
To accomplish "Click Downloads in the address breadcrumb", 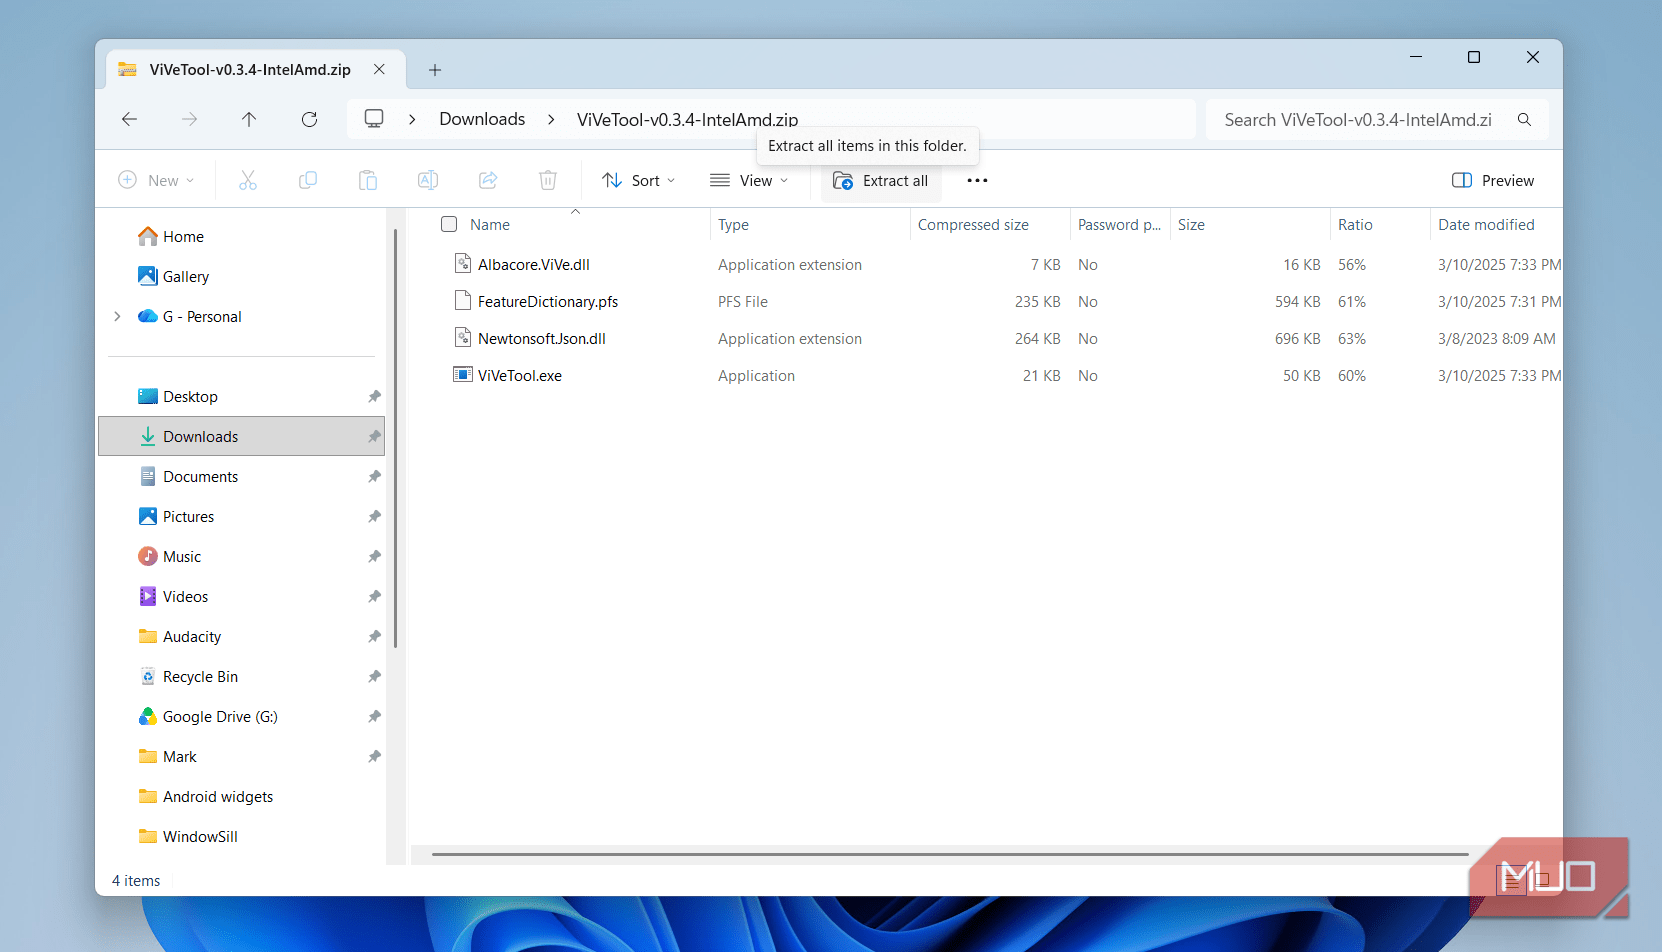I will [x=482, y=119].
